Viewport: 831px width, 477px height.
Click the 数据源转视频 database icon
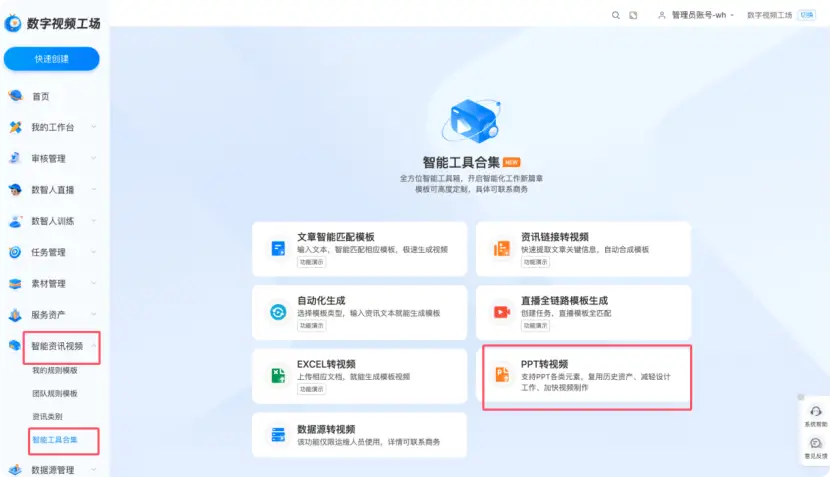(x=278, y=435)
